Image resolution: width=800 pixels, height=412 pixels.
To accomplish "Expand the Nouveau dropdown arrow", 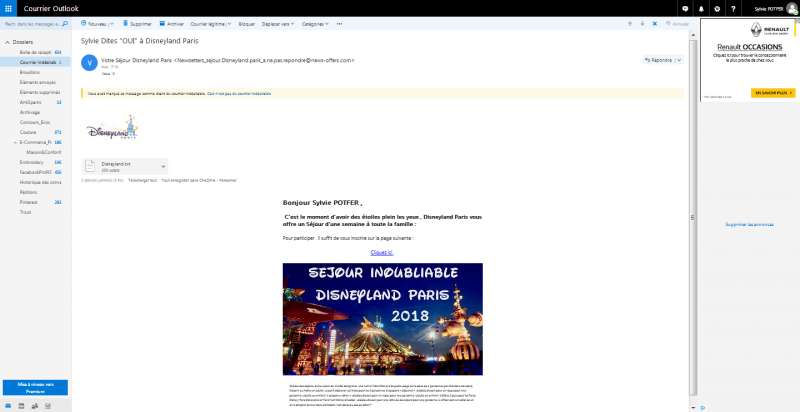I will [x=110, y=22].
